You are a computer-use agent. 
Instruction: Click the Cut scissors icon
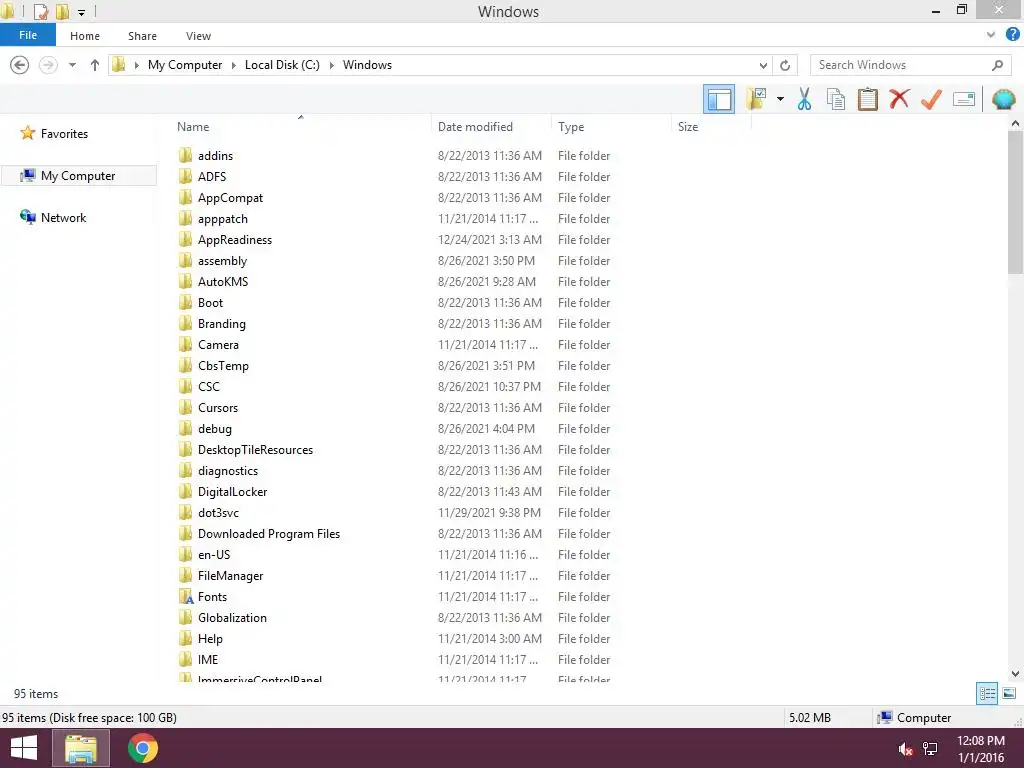805,99
